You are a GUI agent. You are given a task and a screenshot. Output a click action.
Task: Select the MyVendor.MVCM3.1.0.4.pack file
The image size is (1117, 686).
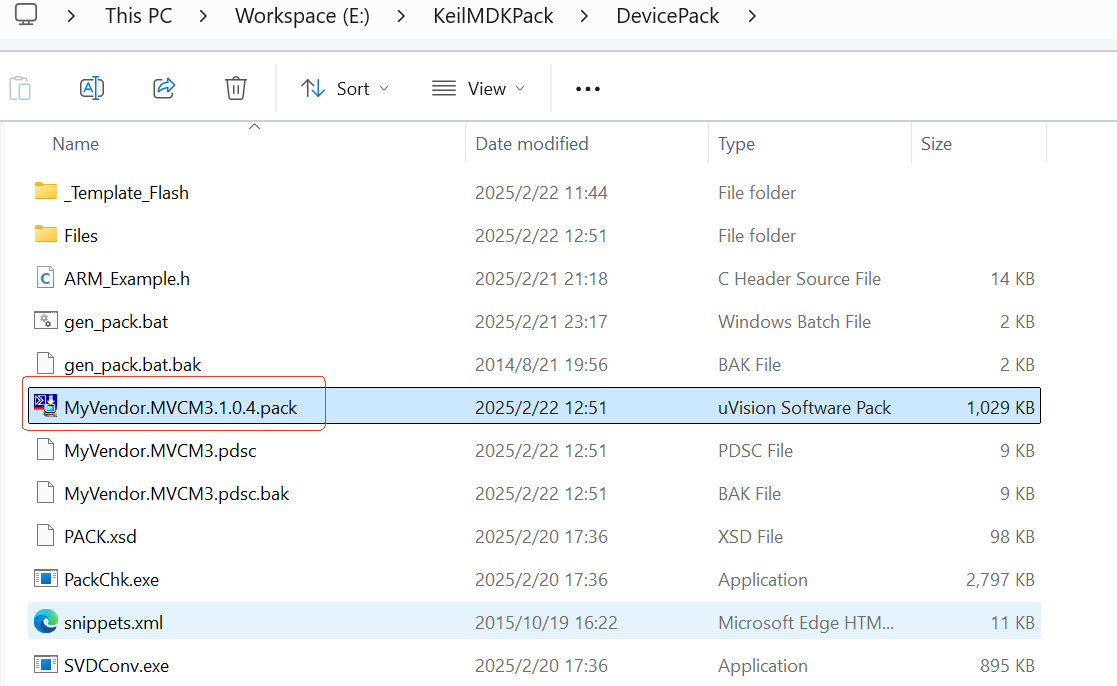point(180,407)
